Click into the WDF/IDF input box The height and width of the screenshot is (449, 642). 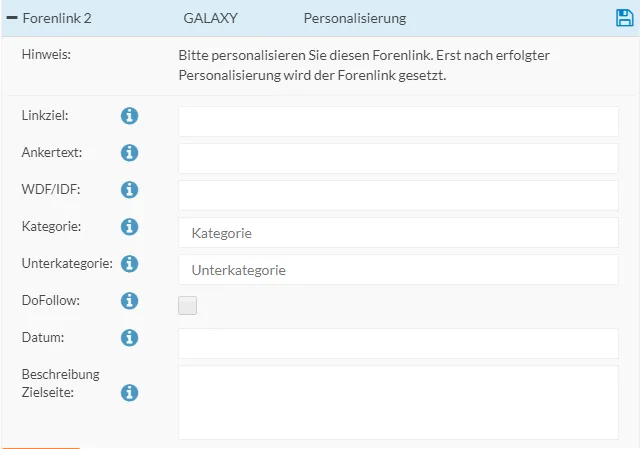[398, 195]
